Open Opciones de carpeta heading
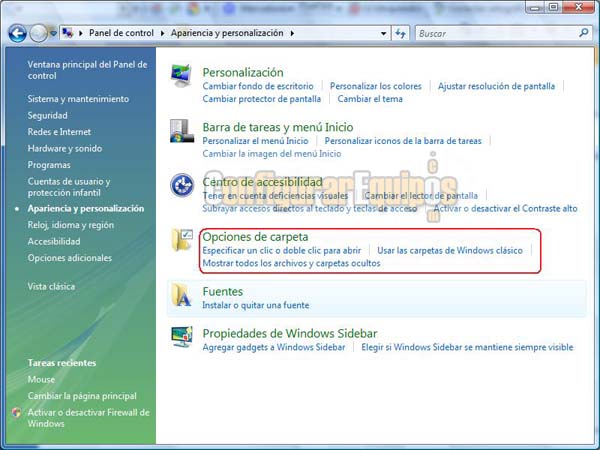The width and height of the screenshot is (600, 450). click(x=255, y=237)
